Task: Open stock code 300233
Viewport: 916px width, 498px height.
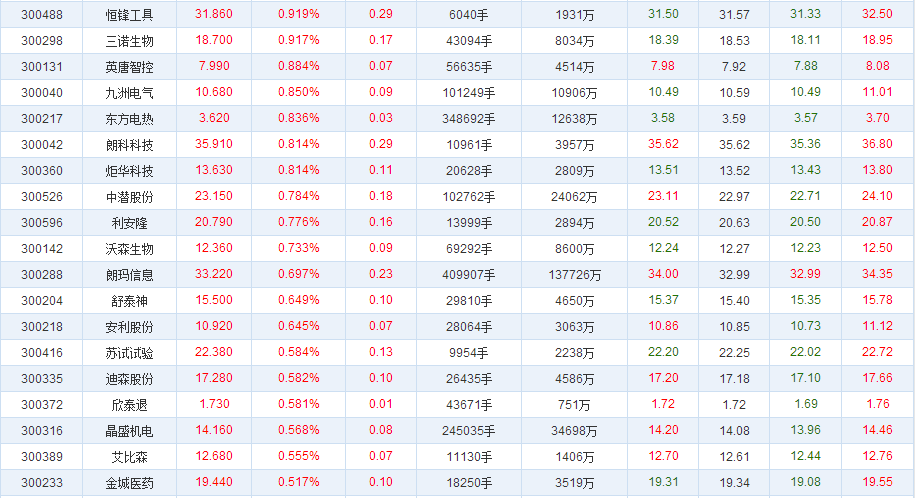Action: pos(41,483)
